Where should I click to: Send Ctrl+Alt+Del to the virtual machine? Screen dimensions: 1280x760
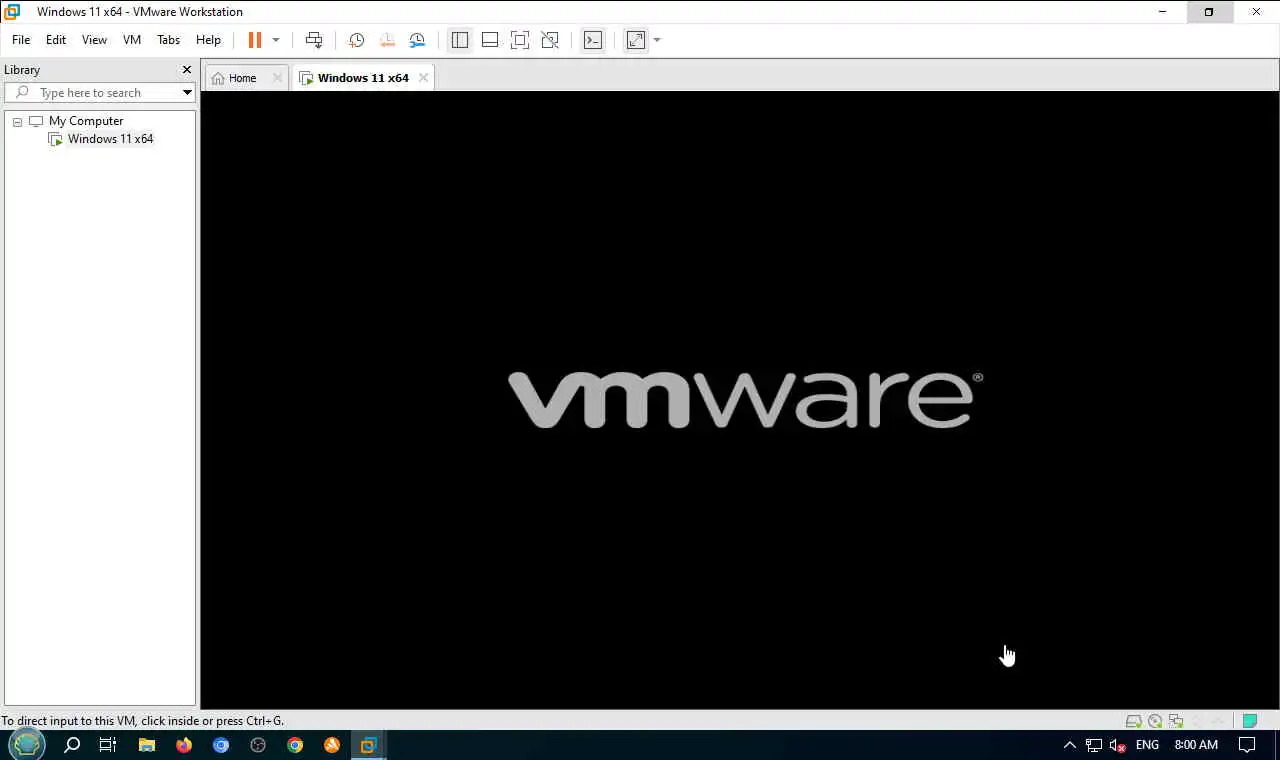314,40
